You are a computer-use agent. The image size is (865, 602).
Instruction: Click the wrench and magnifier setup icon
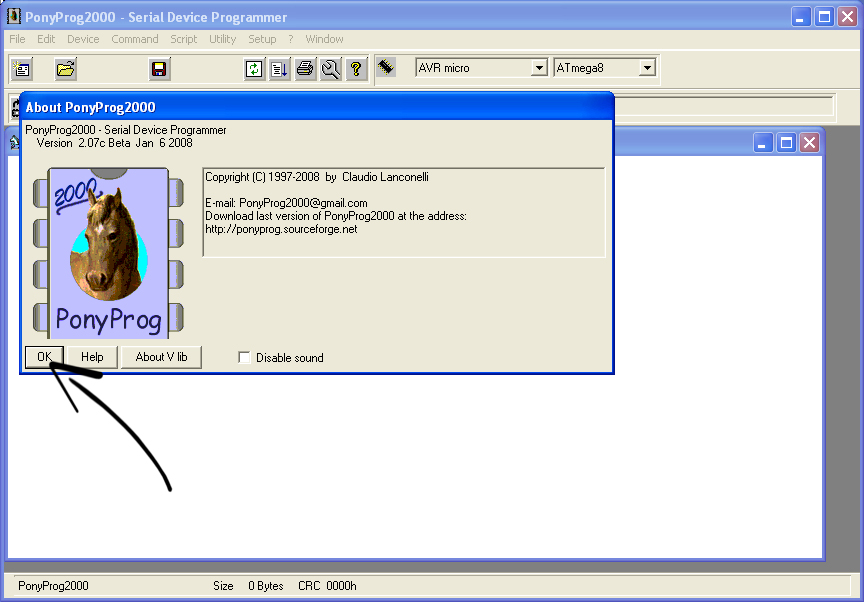point(330,69)
